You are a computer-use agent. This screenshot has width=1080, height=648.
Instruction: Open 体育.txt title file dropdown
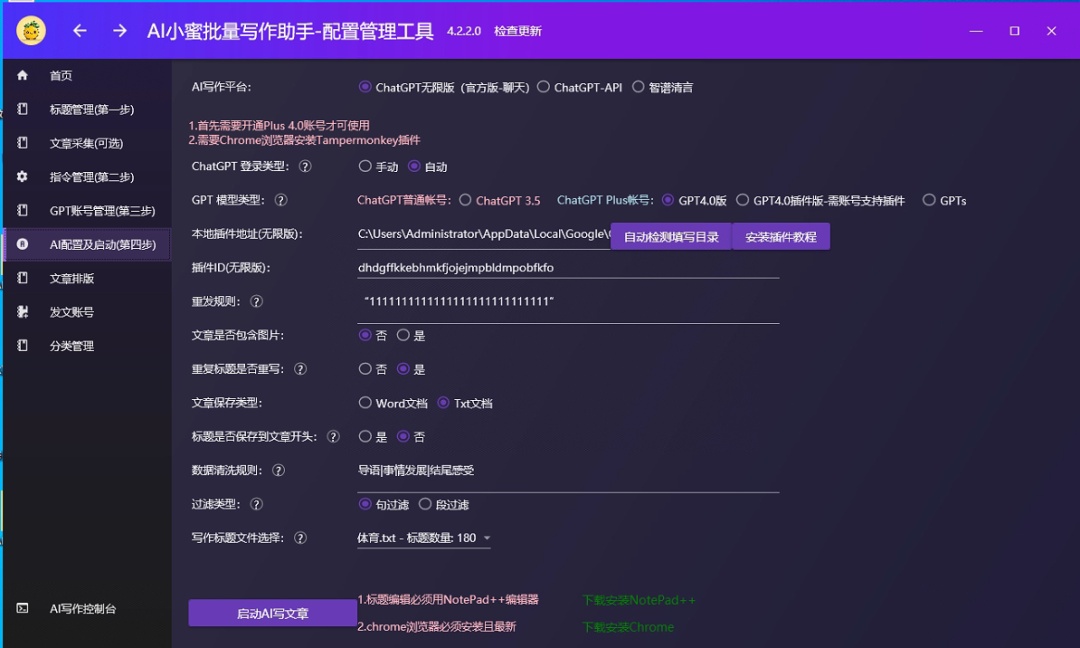click(x=424, y=538)
